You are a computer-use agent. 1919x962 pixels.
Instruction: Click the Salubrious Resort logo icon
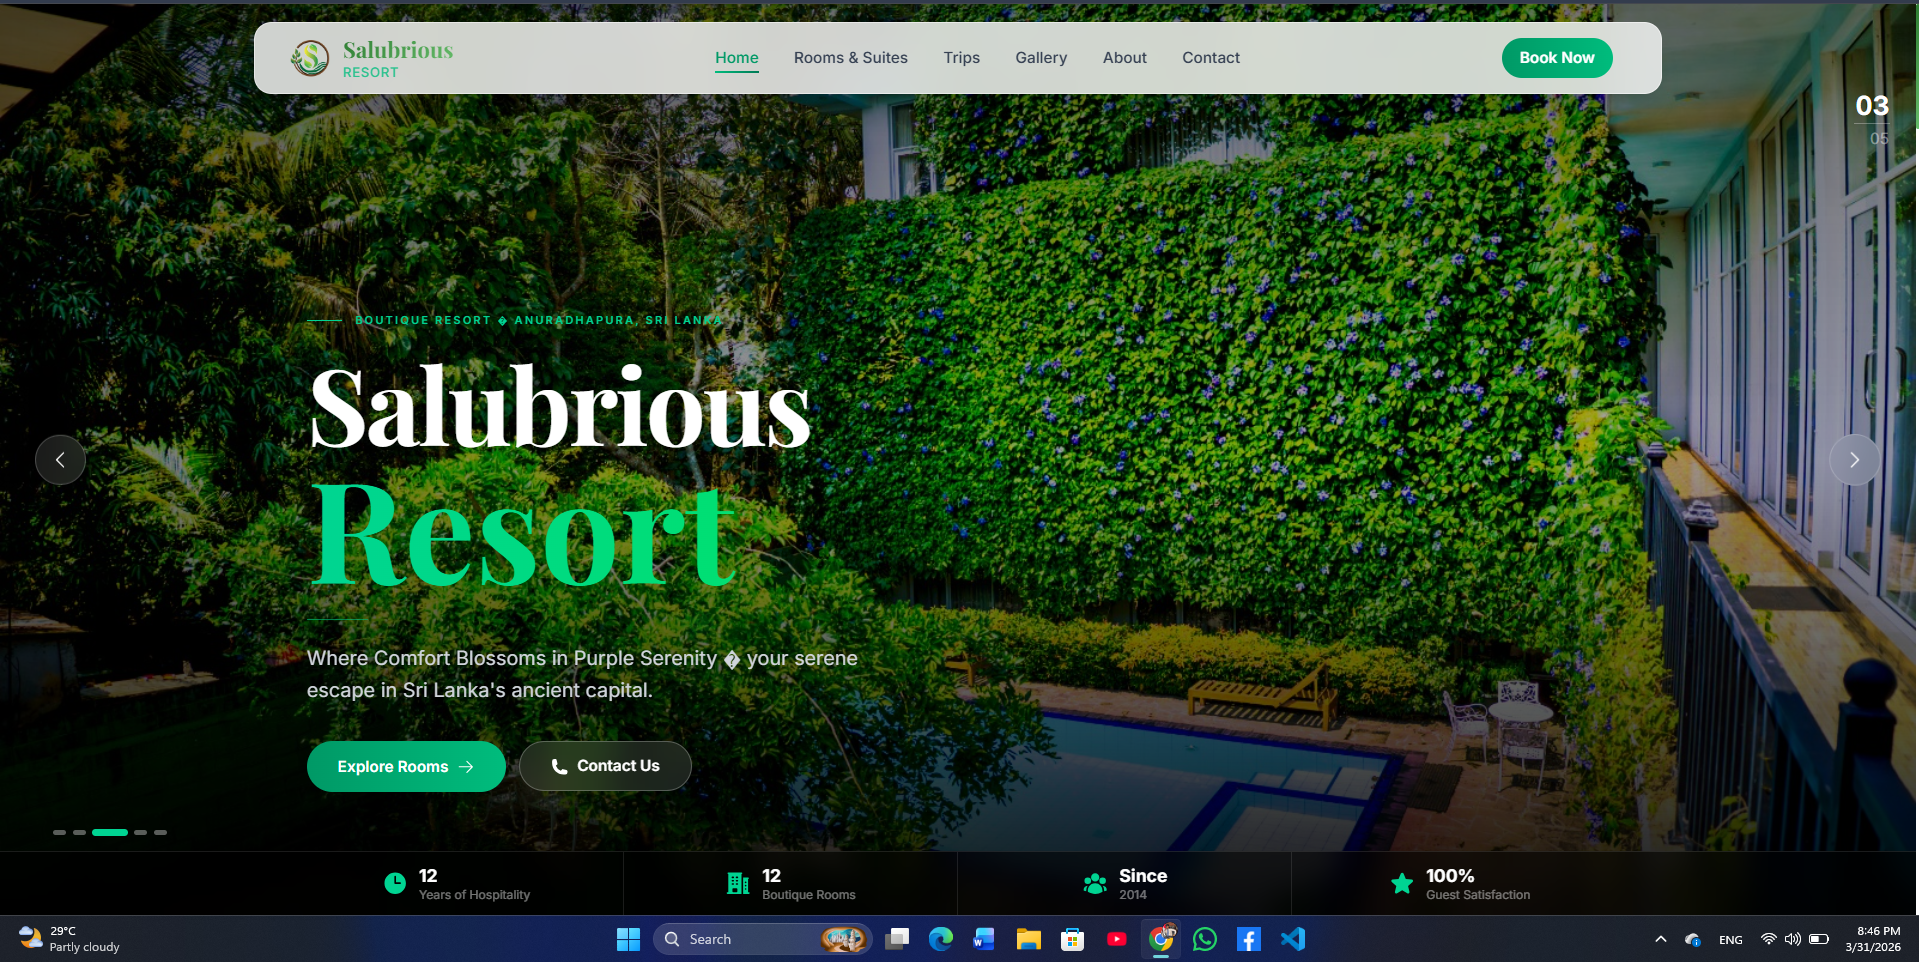pyautogui.click(x=310, y=58)
